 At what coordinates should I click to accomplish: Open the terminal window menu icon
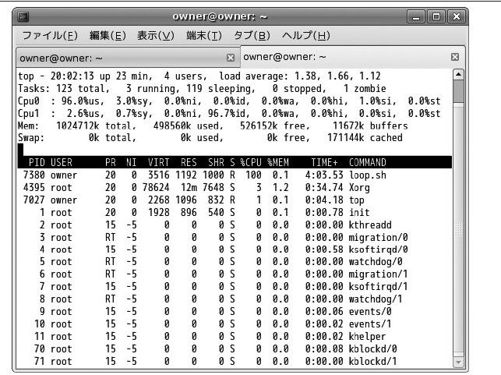(x=23, y=17)
